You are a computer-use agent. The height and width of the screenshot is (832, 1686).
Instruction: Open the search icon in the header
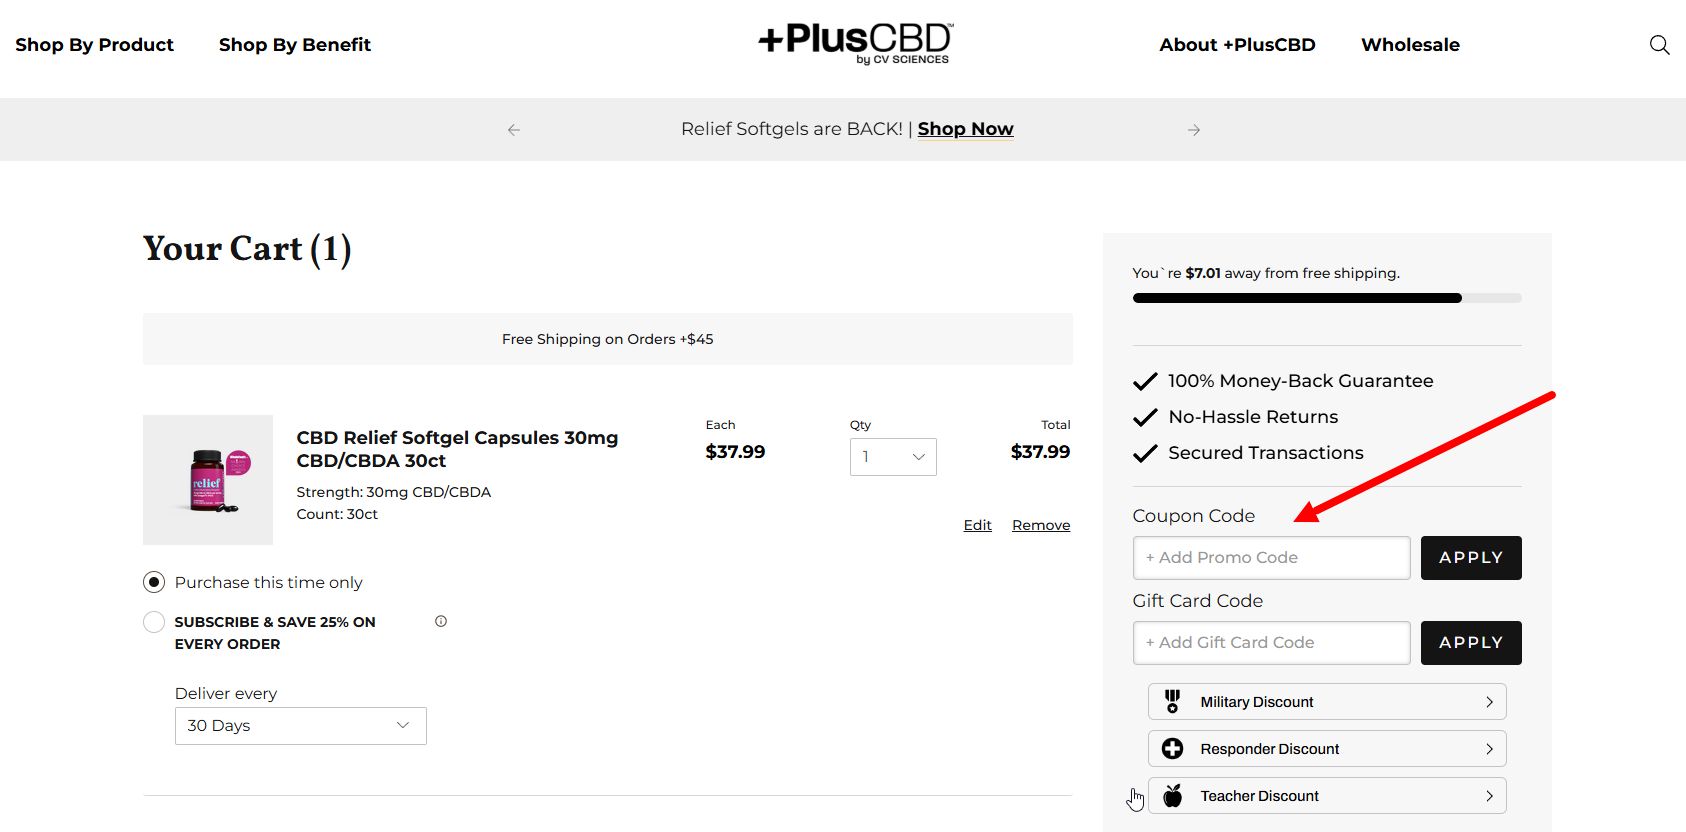pyautogui.click(x=1659, y=44)
